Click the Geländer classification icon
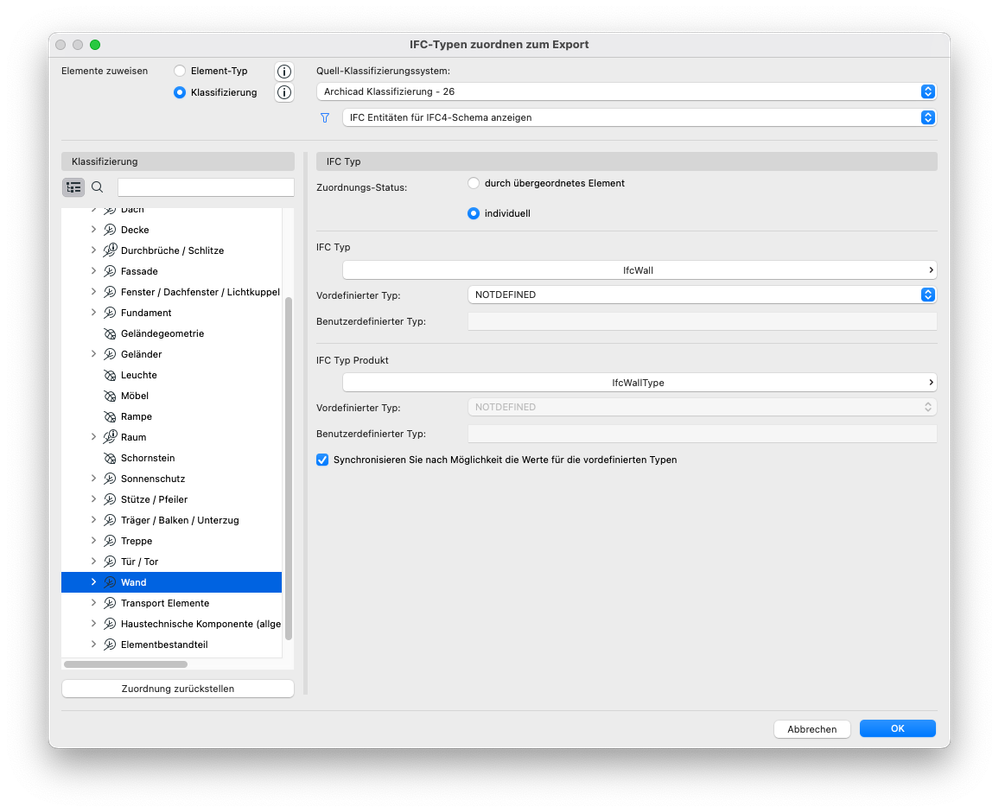Viewport: 999px width, 812px height. pos(110,354)
